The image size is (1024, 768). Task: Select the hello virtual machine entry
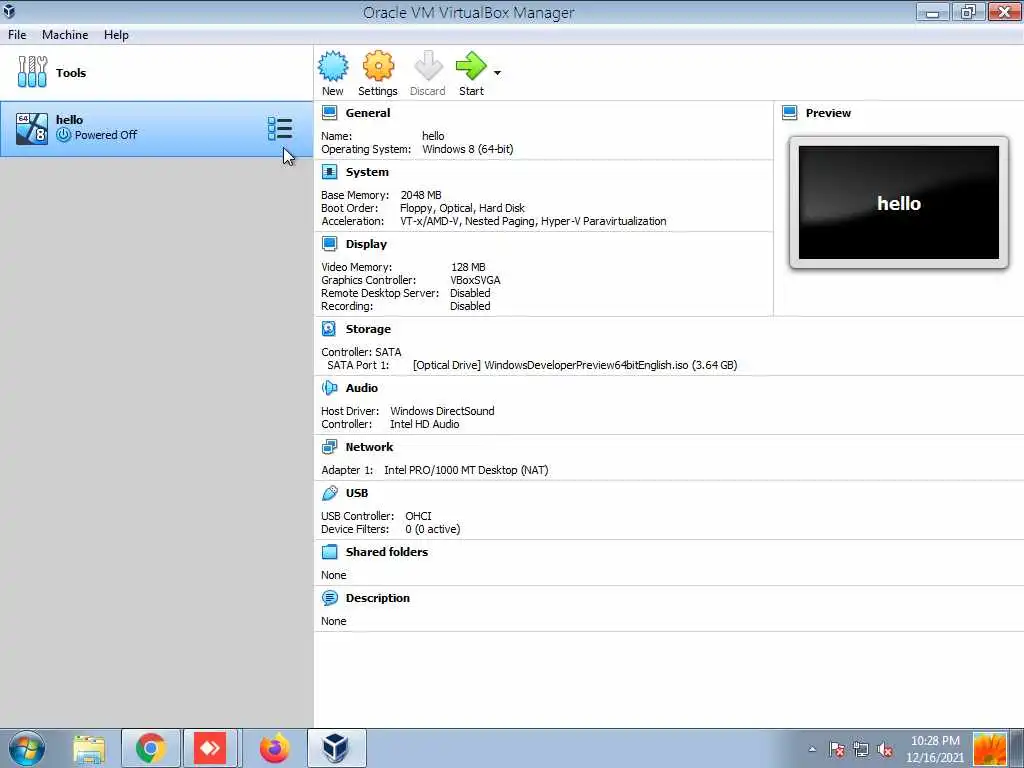click(x=157, y=129)
